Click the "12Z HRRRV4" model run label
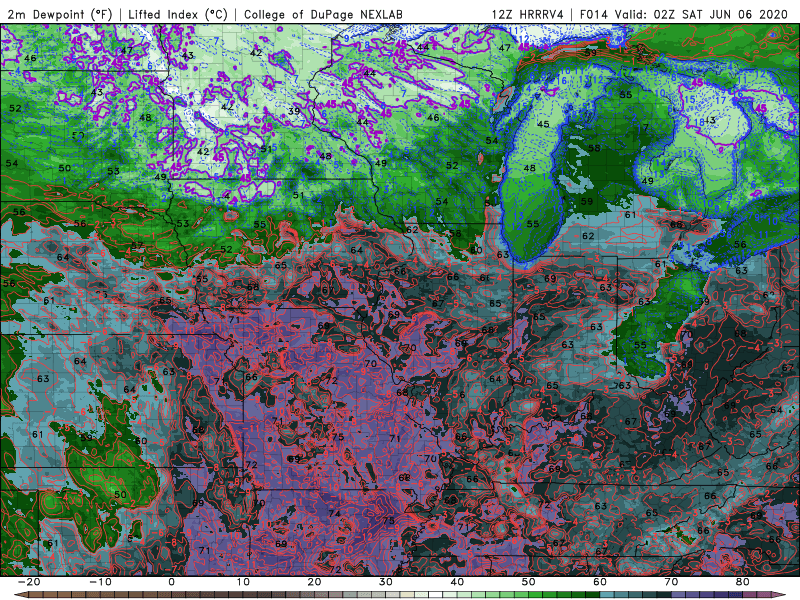Screen dimensions: 800x600 (528, 14)
